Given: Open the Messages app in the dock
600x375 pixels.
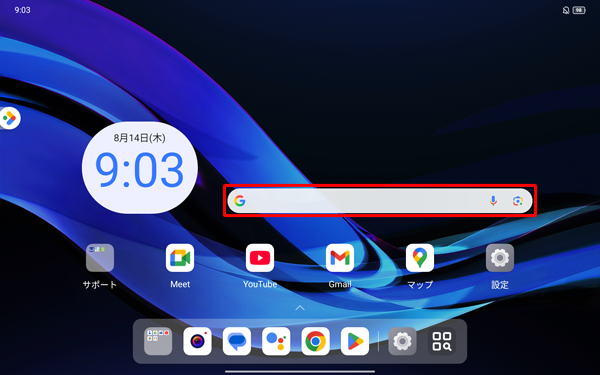Looking at the screenshot, I should point(237,341).
